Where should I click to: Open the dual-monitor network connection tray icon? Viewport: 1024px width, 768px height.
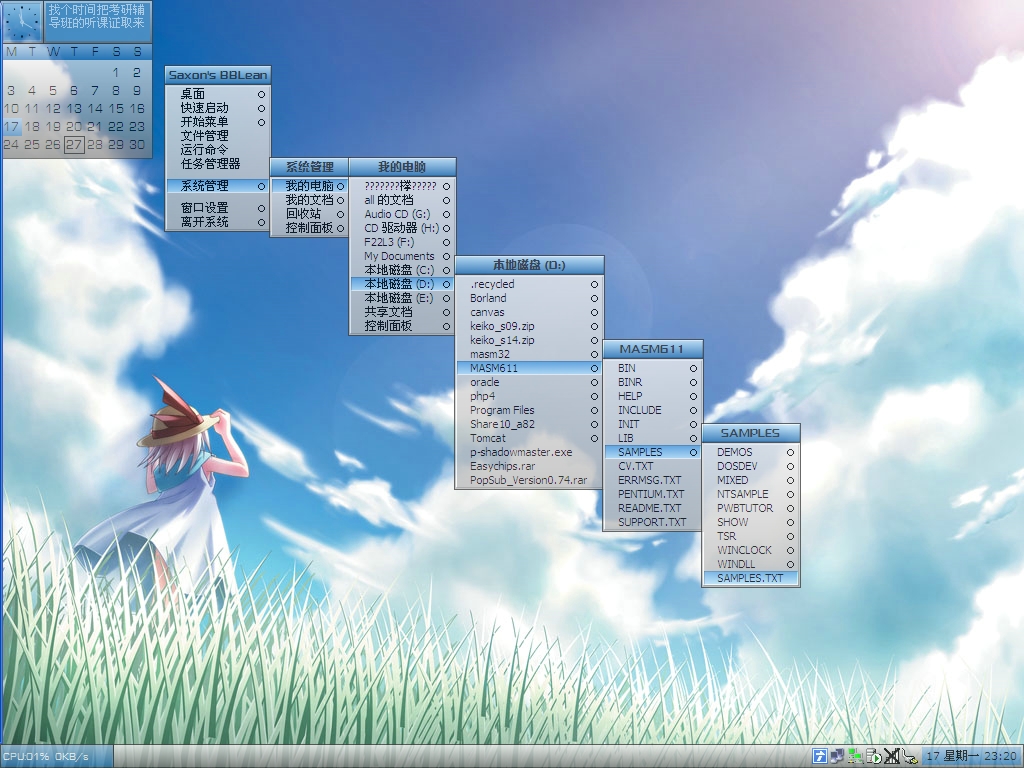pyautogui.click(x=837, y=756)
